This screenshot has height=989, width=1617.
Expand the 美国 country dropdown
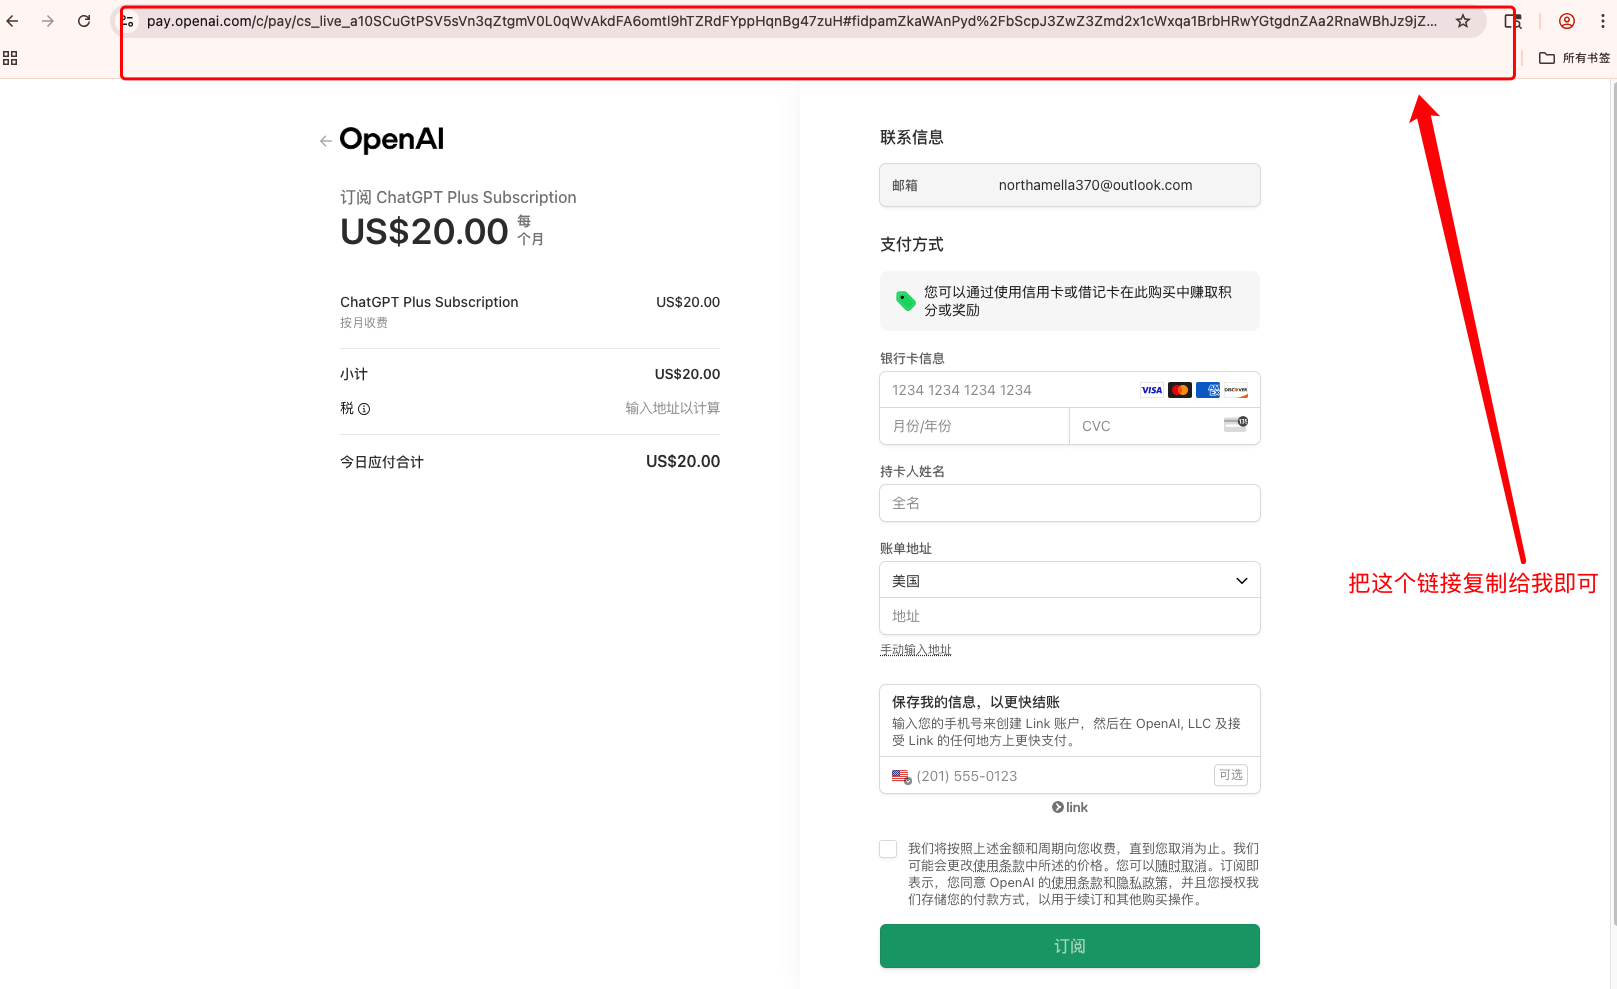tap(1070, 581)
